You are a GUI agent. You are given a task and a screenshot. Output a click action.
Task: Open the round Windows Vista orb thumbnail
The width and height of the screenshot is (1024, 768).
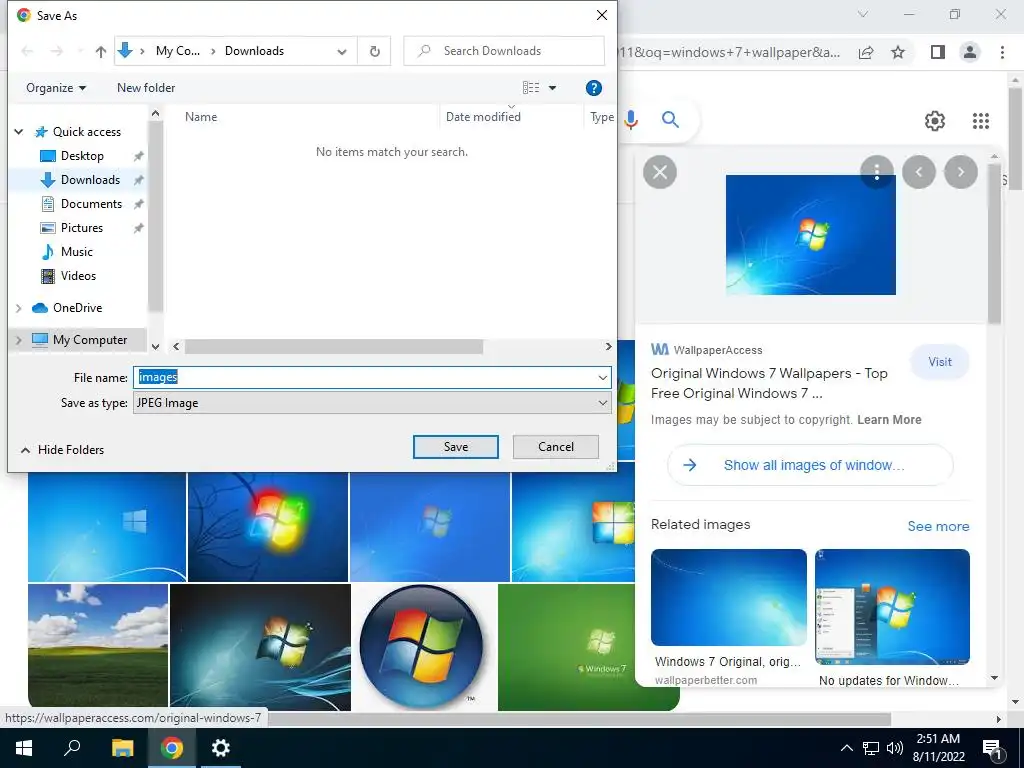pyautogui.click(x=422, y=647)
